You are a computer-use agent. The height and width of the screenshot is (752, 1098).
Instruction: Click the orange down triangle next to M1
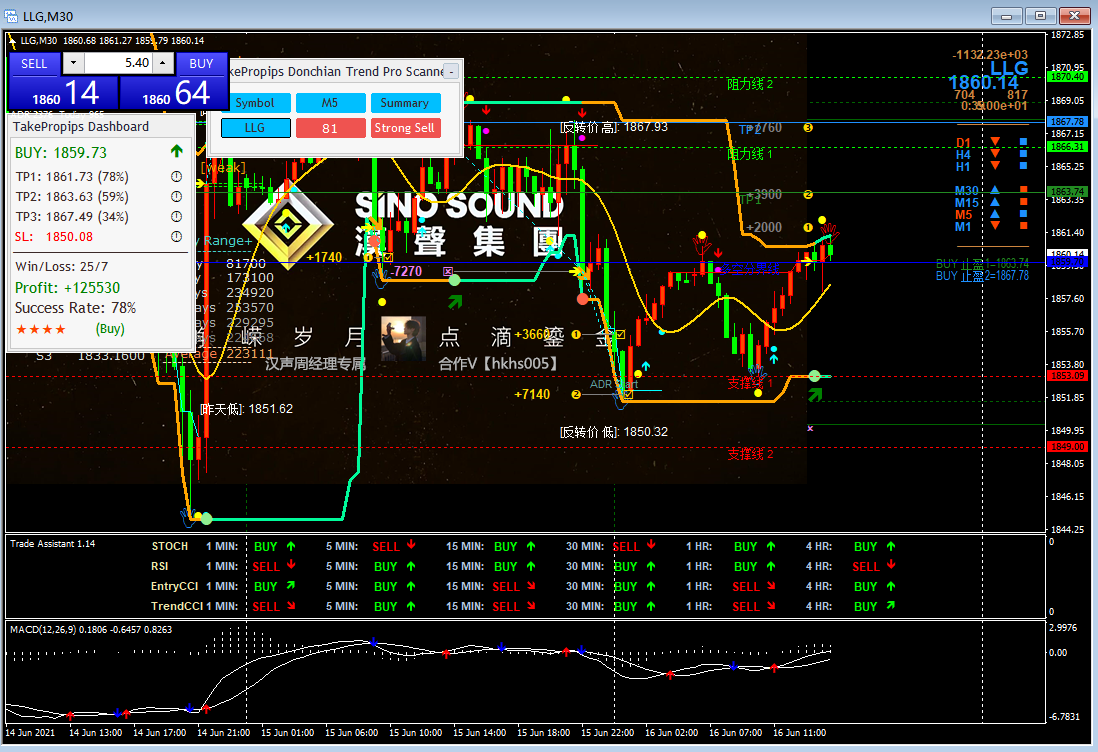[x=995, y=225]
